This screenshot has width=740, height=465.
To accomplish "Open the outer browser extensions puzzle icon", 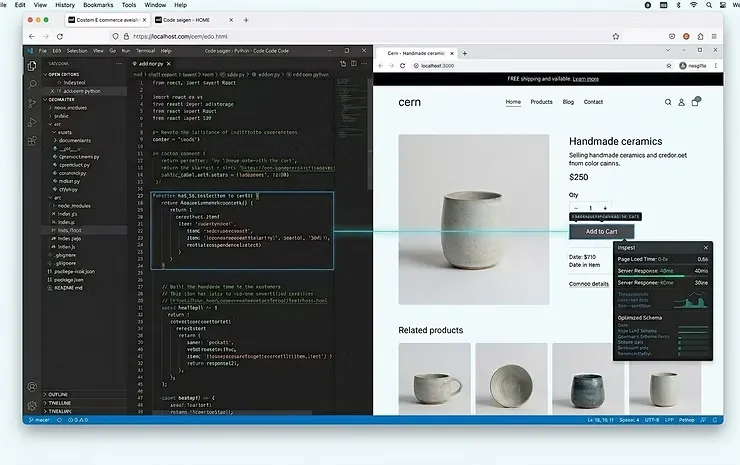I will pyautogui.click(x=700, y=36).
